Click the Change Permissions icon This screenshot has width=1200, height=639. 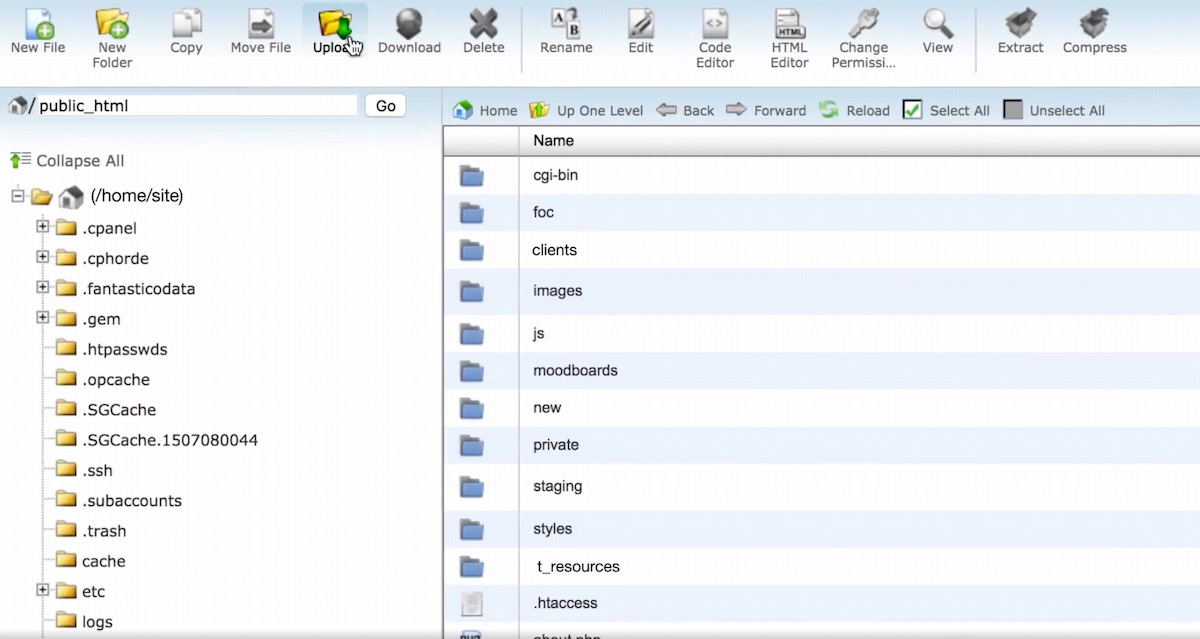(x=862, y=30)
